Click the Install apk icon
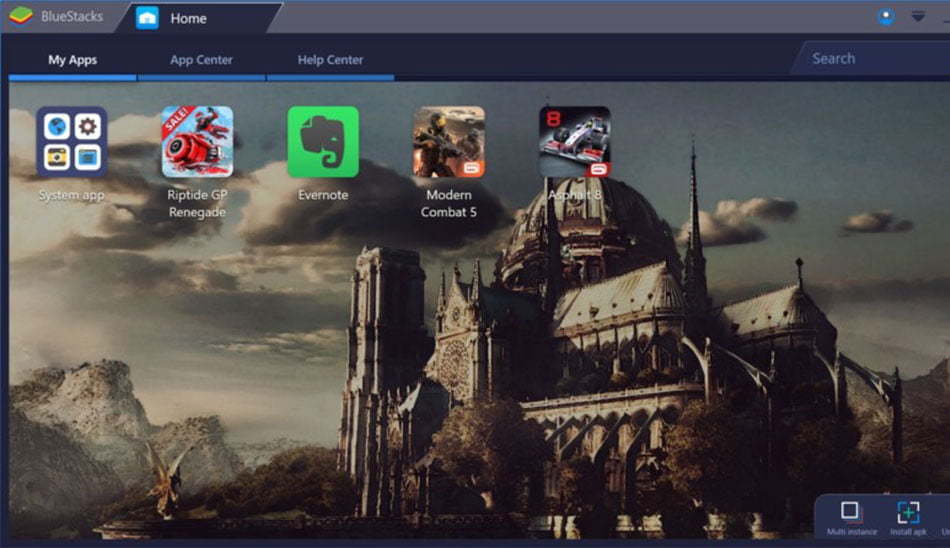 point(908,512)
